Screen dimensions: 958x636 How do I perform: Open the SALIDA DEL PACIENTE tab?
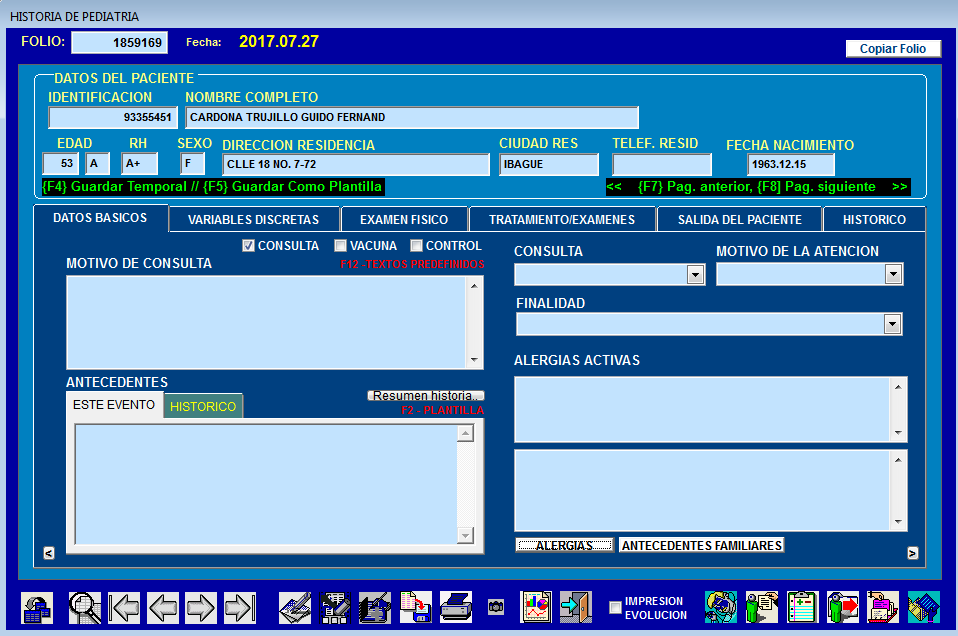(739, 219)
